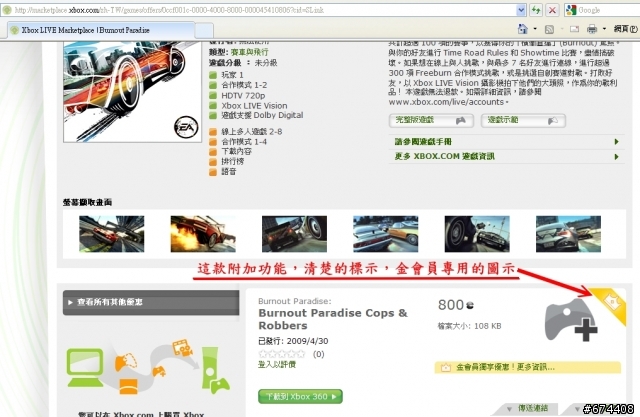640x417 pixels.
Task: Click the 遊戲示範 game demo button
Action: click(x=523, y=120)
